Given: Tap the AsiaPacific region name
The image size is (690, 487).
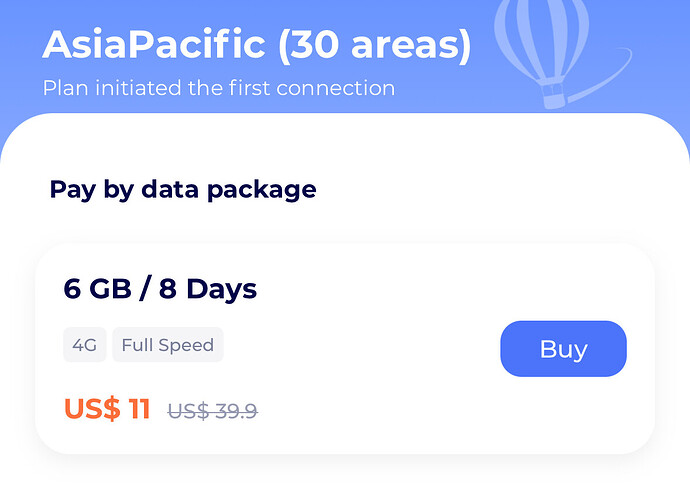Looking at the screenshot, I should tap(154, 45).
